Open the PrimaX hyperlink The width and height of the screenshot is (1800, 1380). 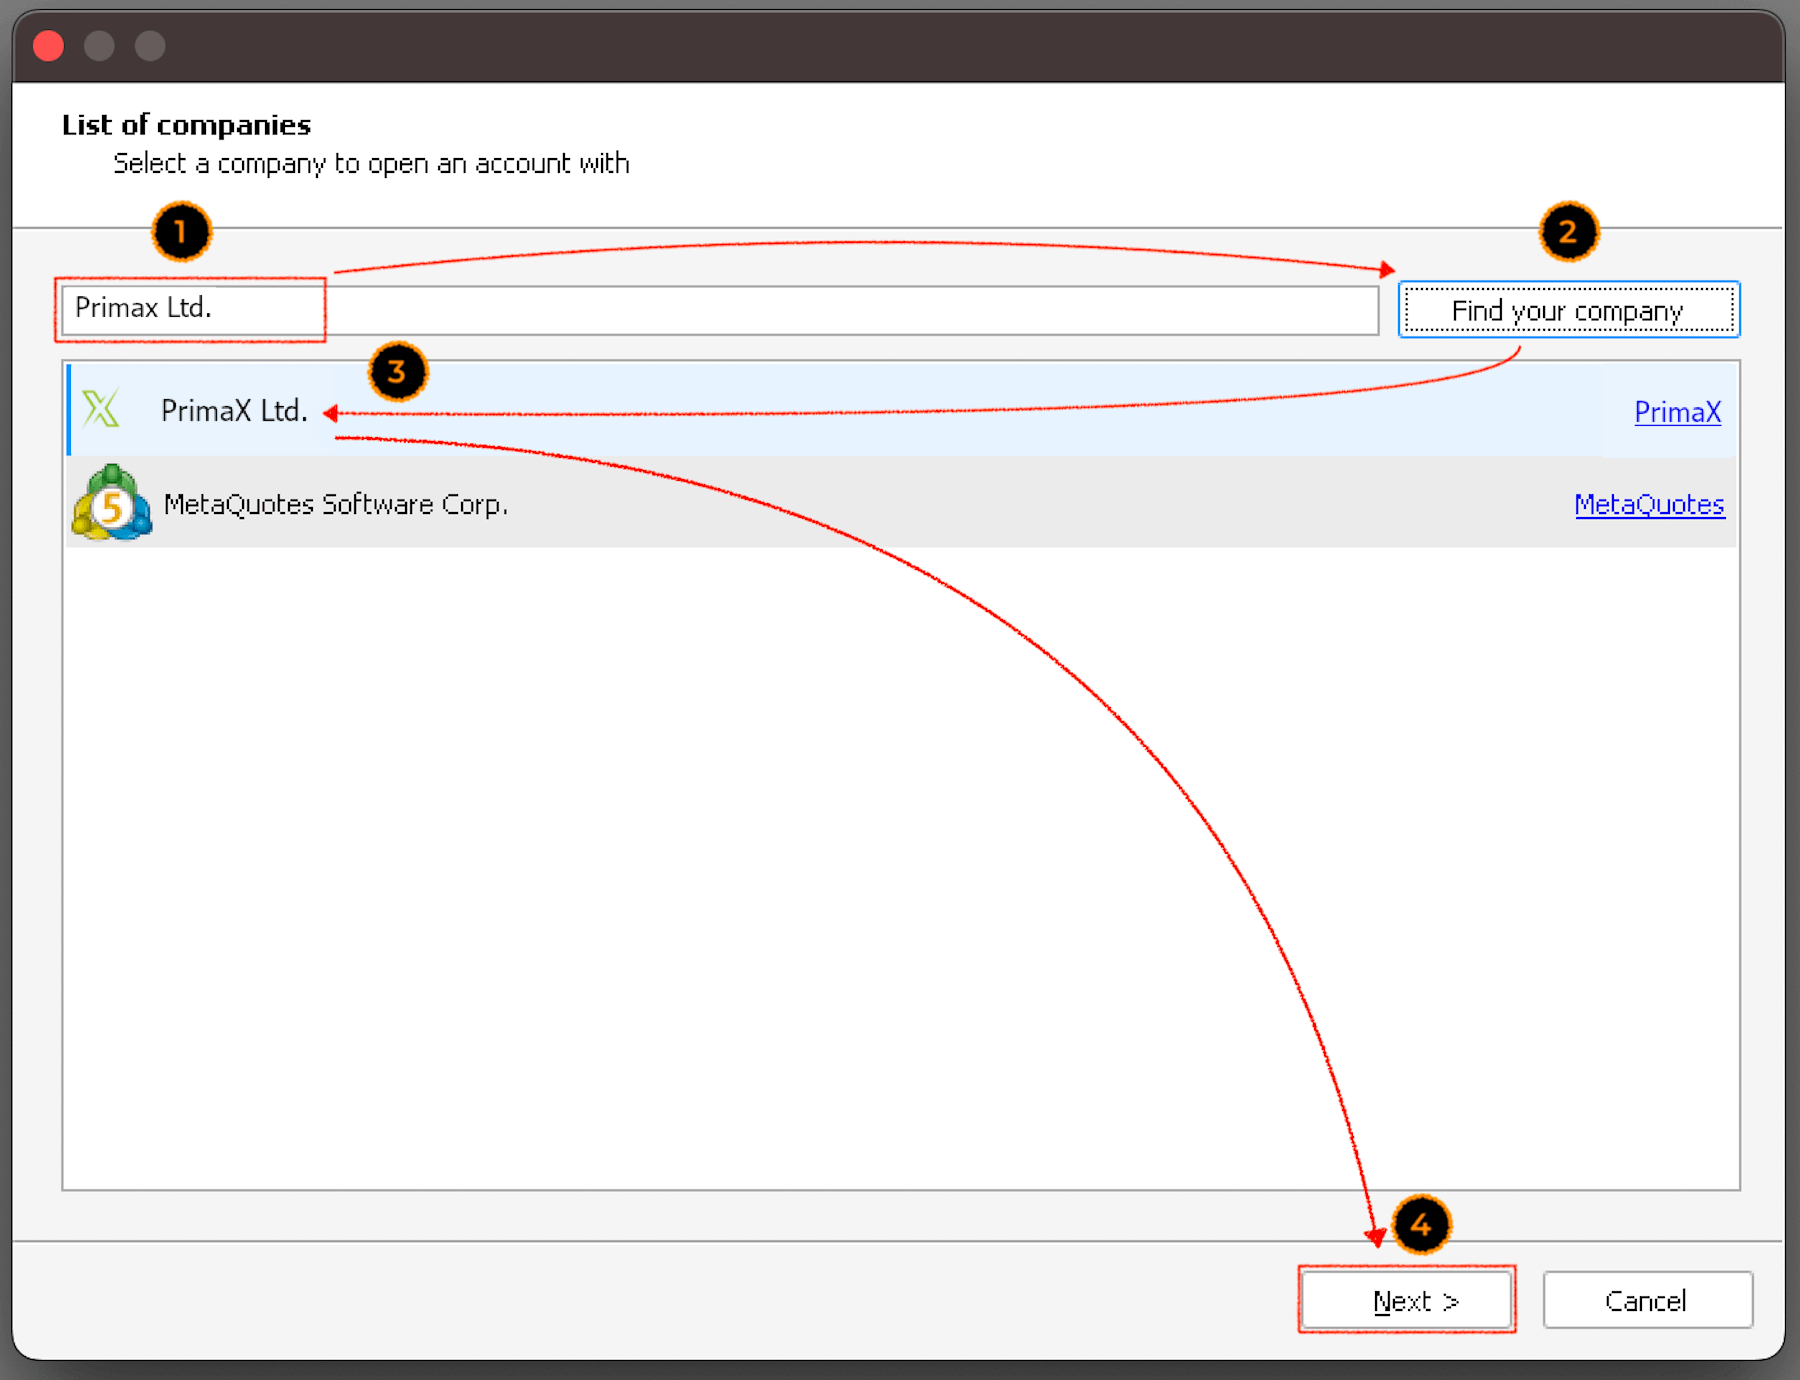(x=1677, y=412)
